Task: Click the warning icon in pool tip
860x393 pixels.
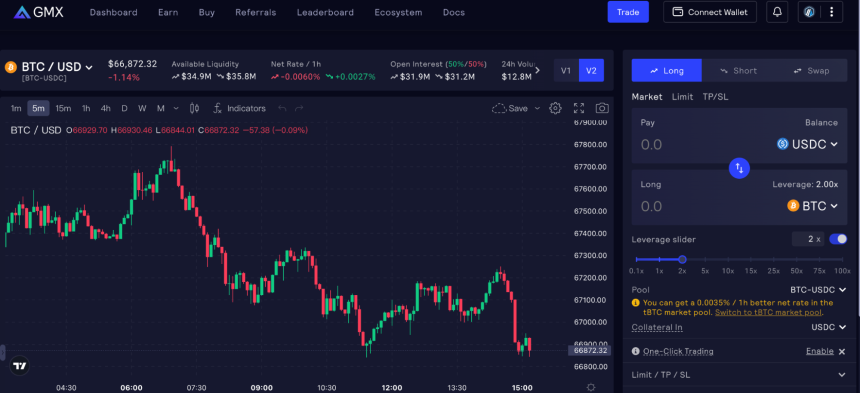Action: (x=635, y=303)
